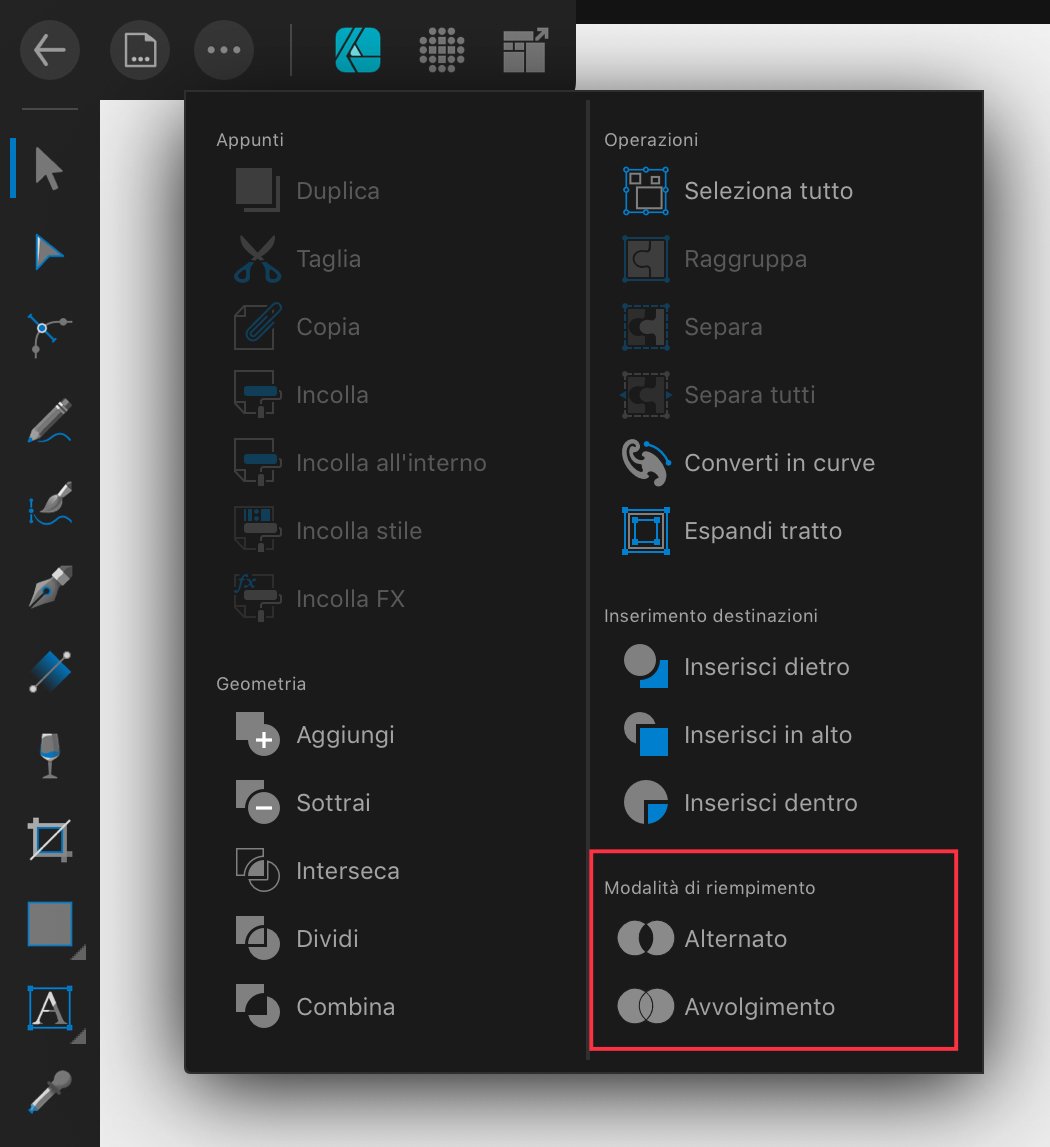Screen dimensions: 1050x1147
Task: Click the Geometria section heading
Action: coord(261,684)
